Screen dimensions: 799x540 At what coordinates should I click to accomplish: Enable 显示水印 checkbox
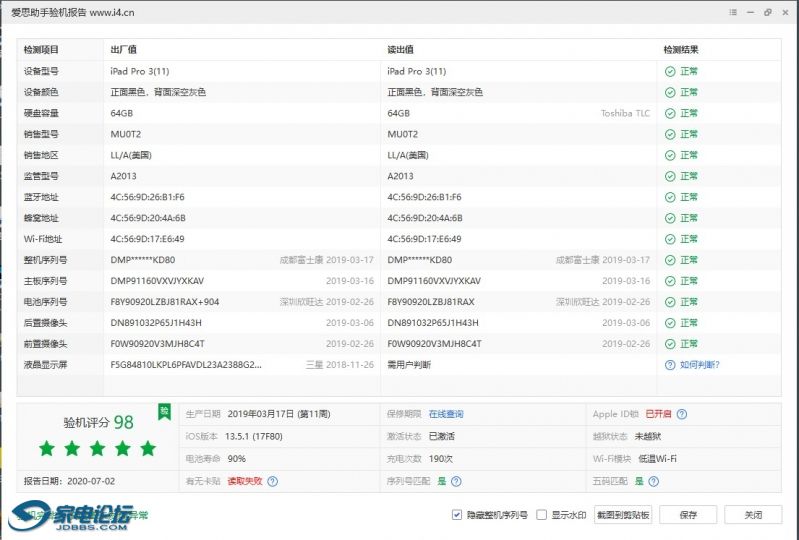542,515
